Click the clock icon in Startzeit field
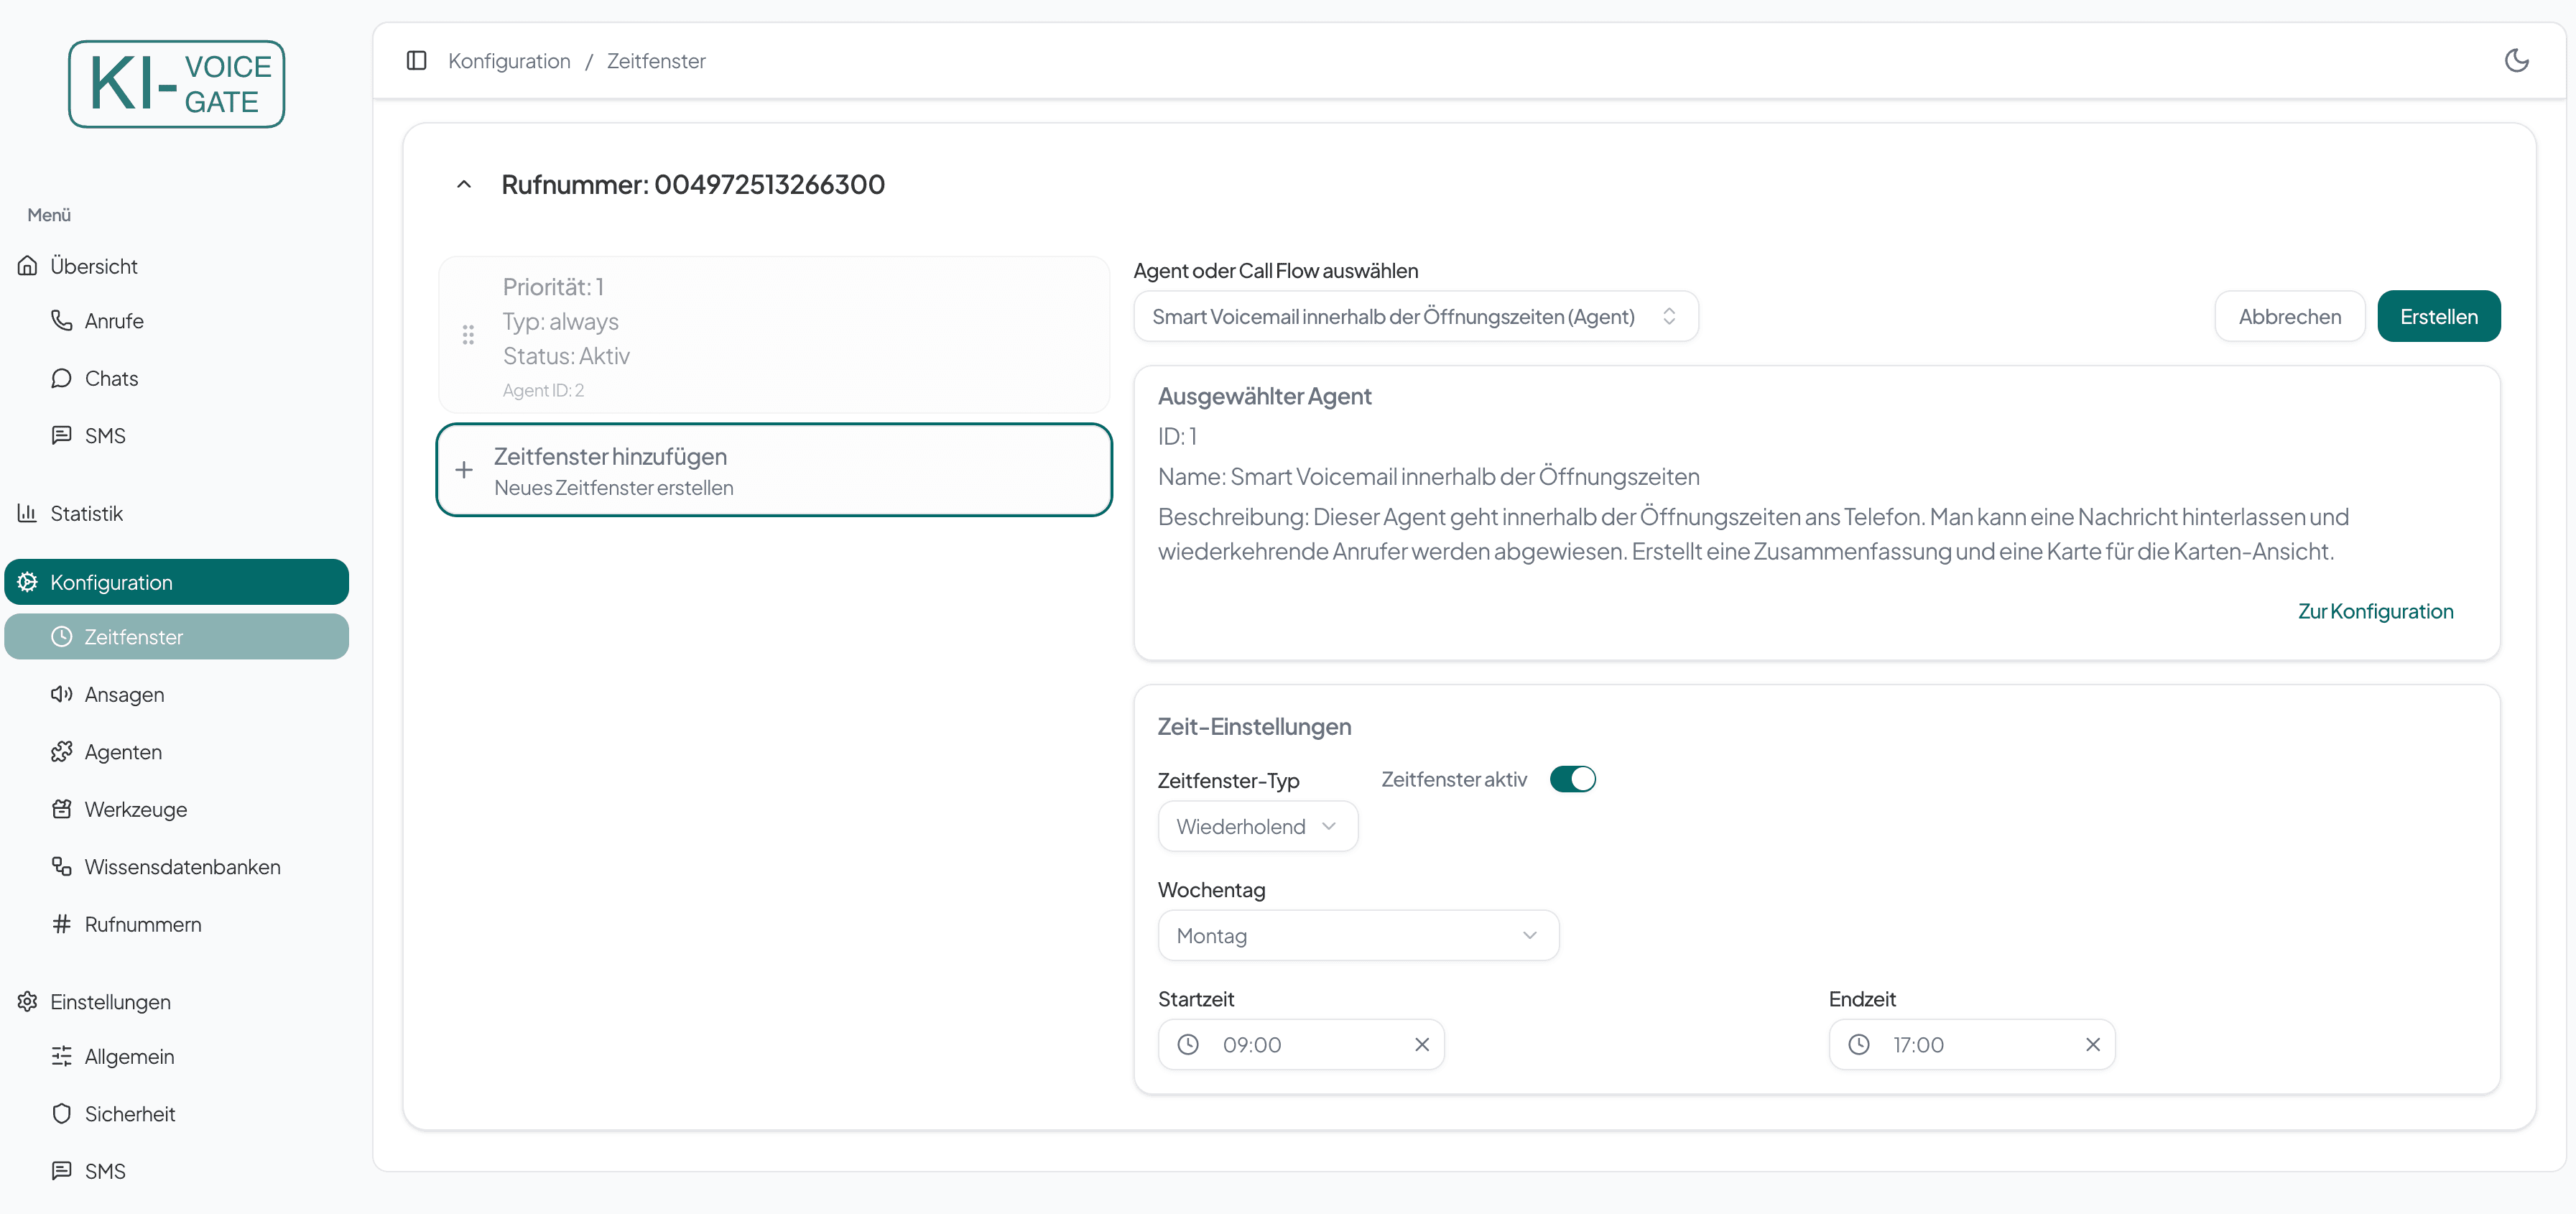 coord(1187,1044)
